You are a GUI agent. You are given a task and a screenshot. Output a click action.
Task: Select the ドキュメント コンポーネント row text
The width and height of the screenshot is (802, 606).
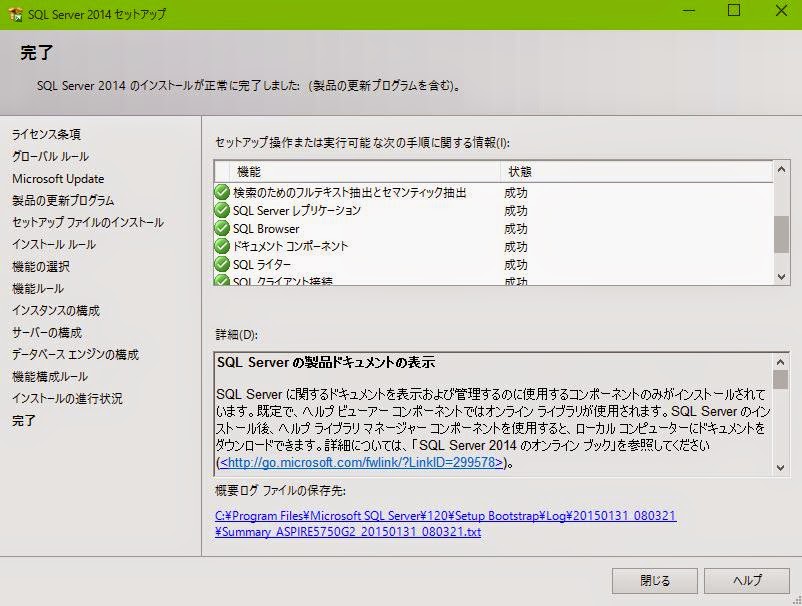(290, 246)
